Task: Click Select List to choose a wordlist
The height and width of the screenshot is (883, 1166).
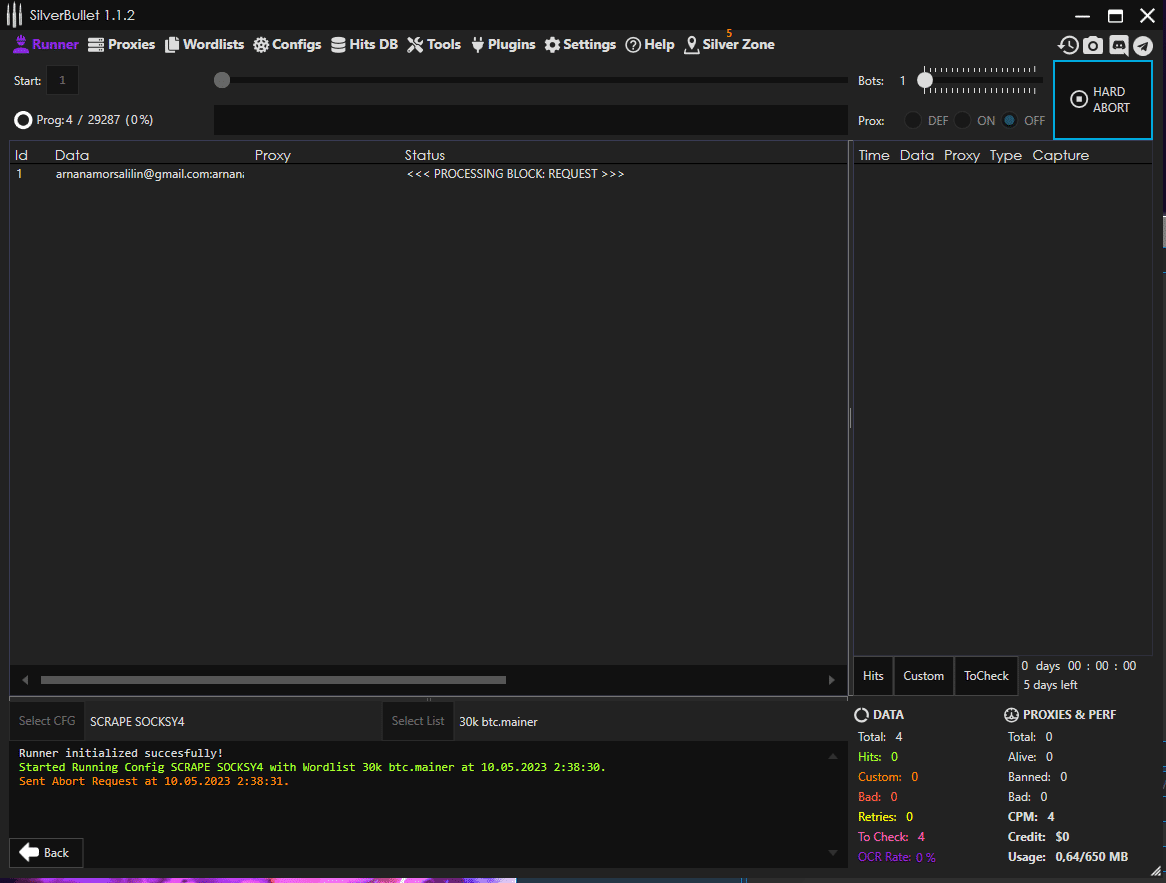Action: 418,721
